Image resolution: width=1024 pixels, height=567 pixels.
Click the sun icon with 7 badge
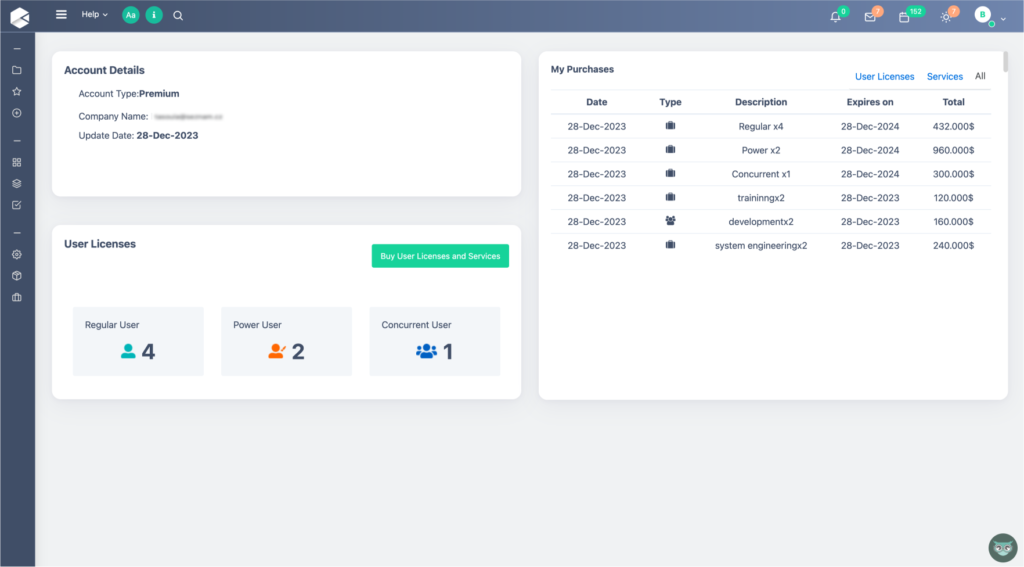point(946,16)
